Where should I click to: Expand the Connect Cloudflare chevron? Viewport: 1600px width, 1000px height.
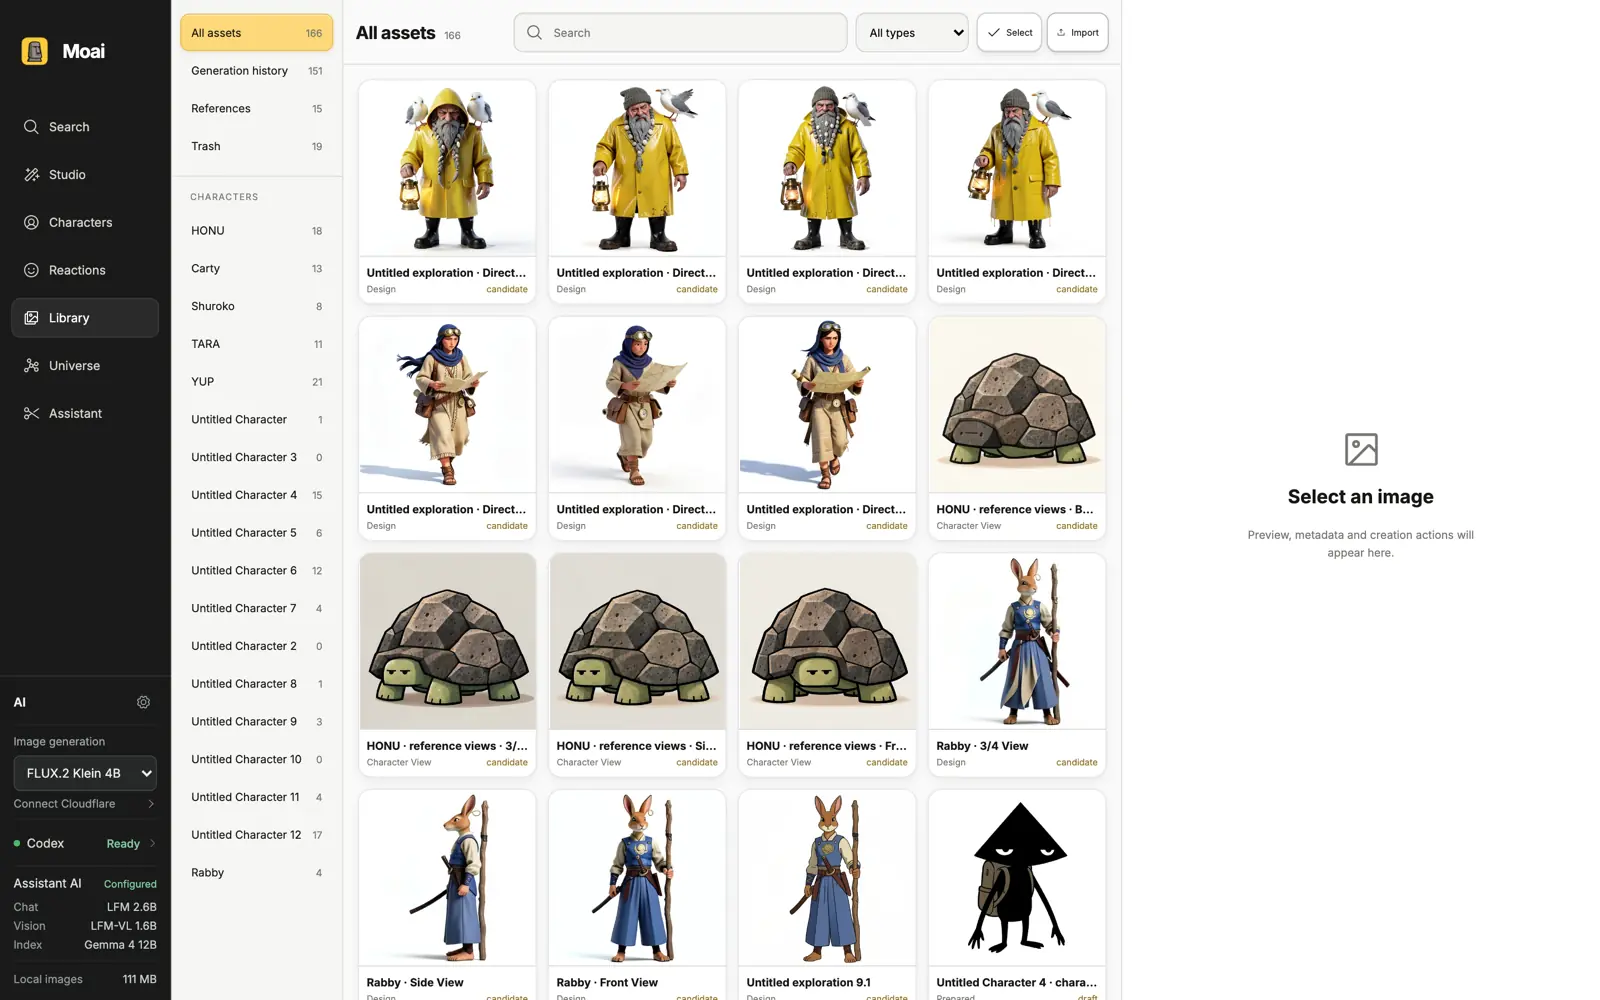pos(151,804)
